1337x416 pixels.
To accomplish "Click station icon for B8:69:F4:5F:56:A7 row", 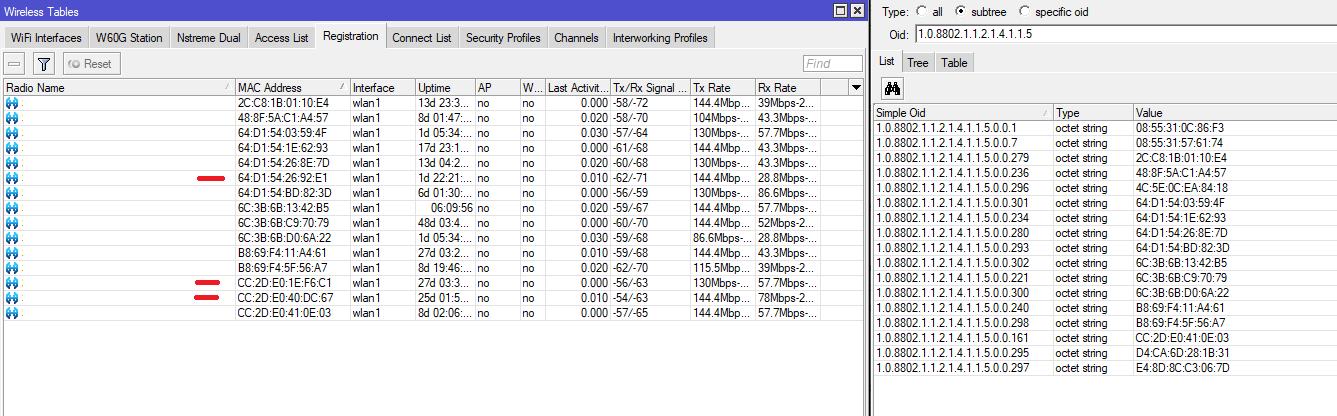I will tap(13, 268).
